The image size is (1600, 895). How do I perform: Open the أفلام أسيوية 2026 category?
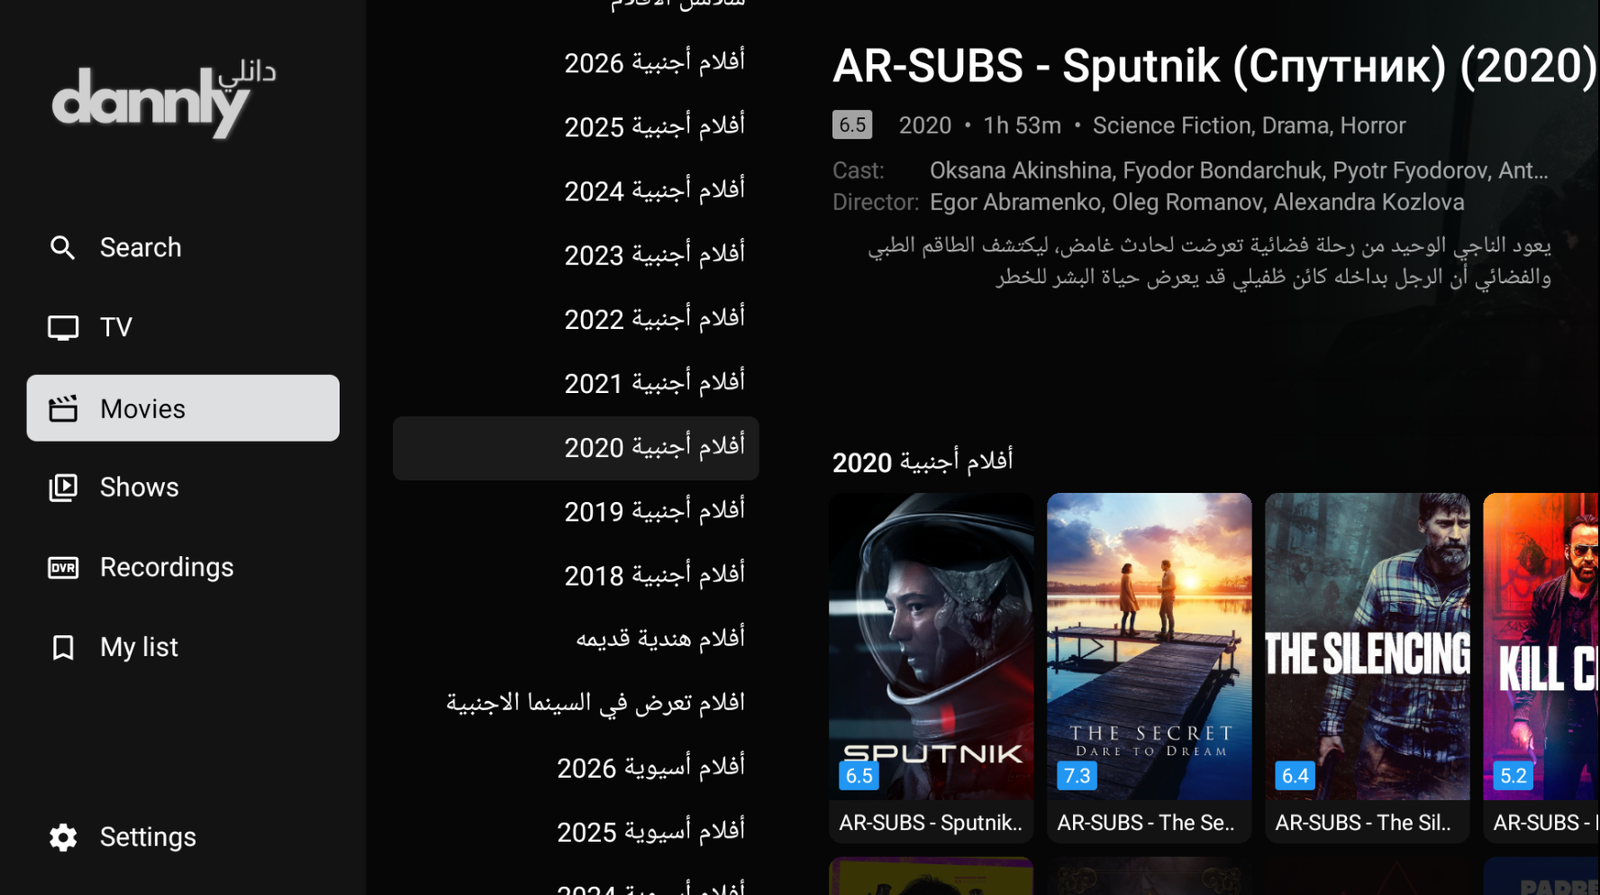click(650, 767)
